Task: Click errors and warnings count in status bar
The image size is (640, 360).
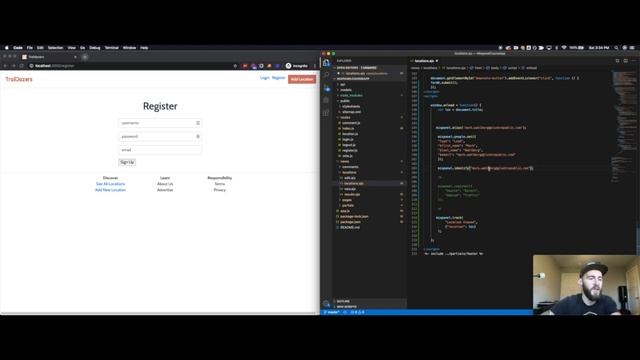Action: click(358, 312)
